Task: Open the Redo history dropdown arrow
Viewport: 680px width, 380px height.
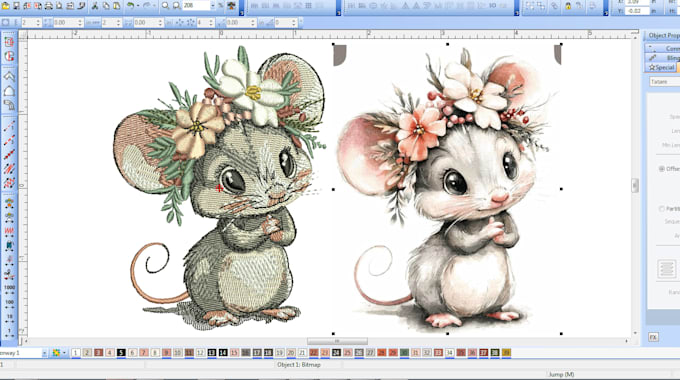Action: tap(154, 6)
